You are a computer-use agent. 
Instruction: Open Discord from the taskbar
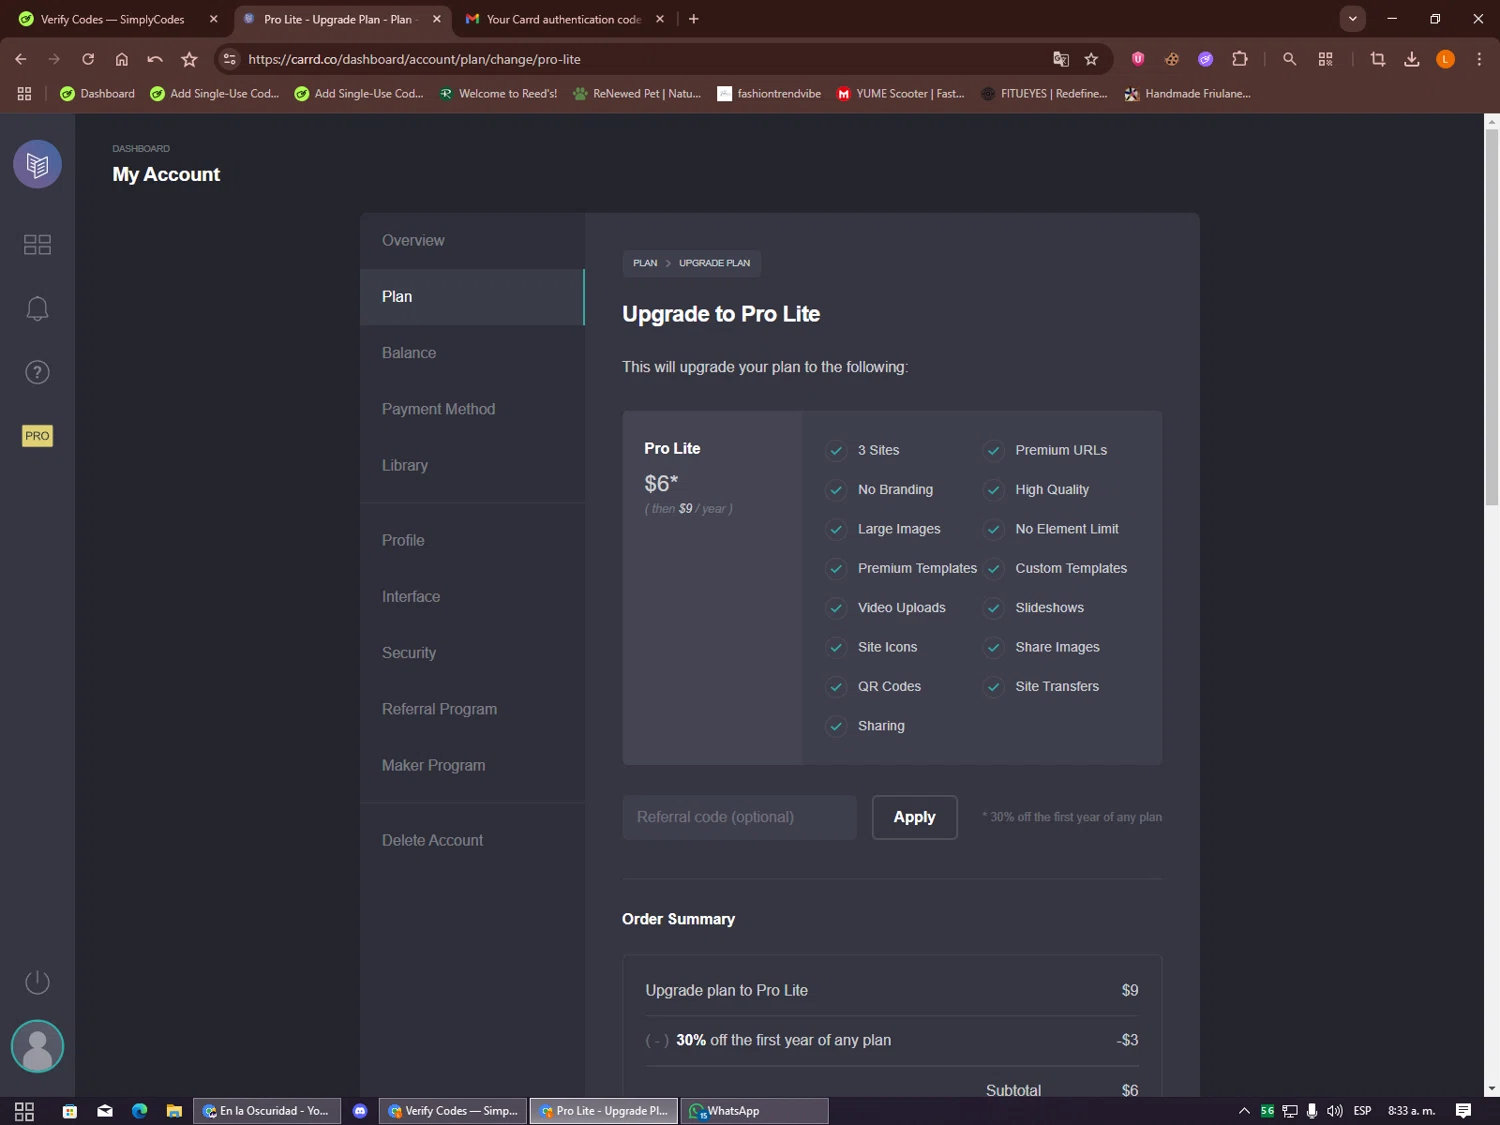(x=360, y=1111)
